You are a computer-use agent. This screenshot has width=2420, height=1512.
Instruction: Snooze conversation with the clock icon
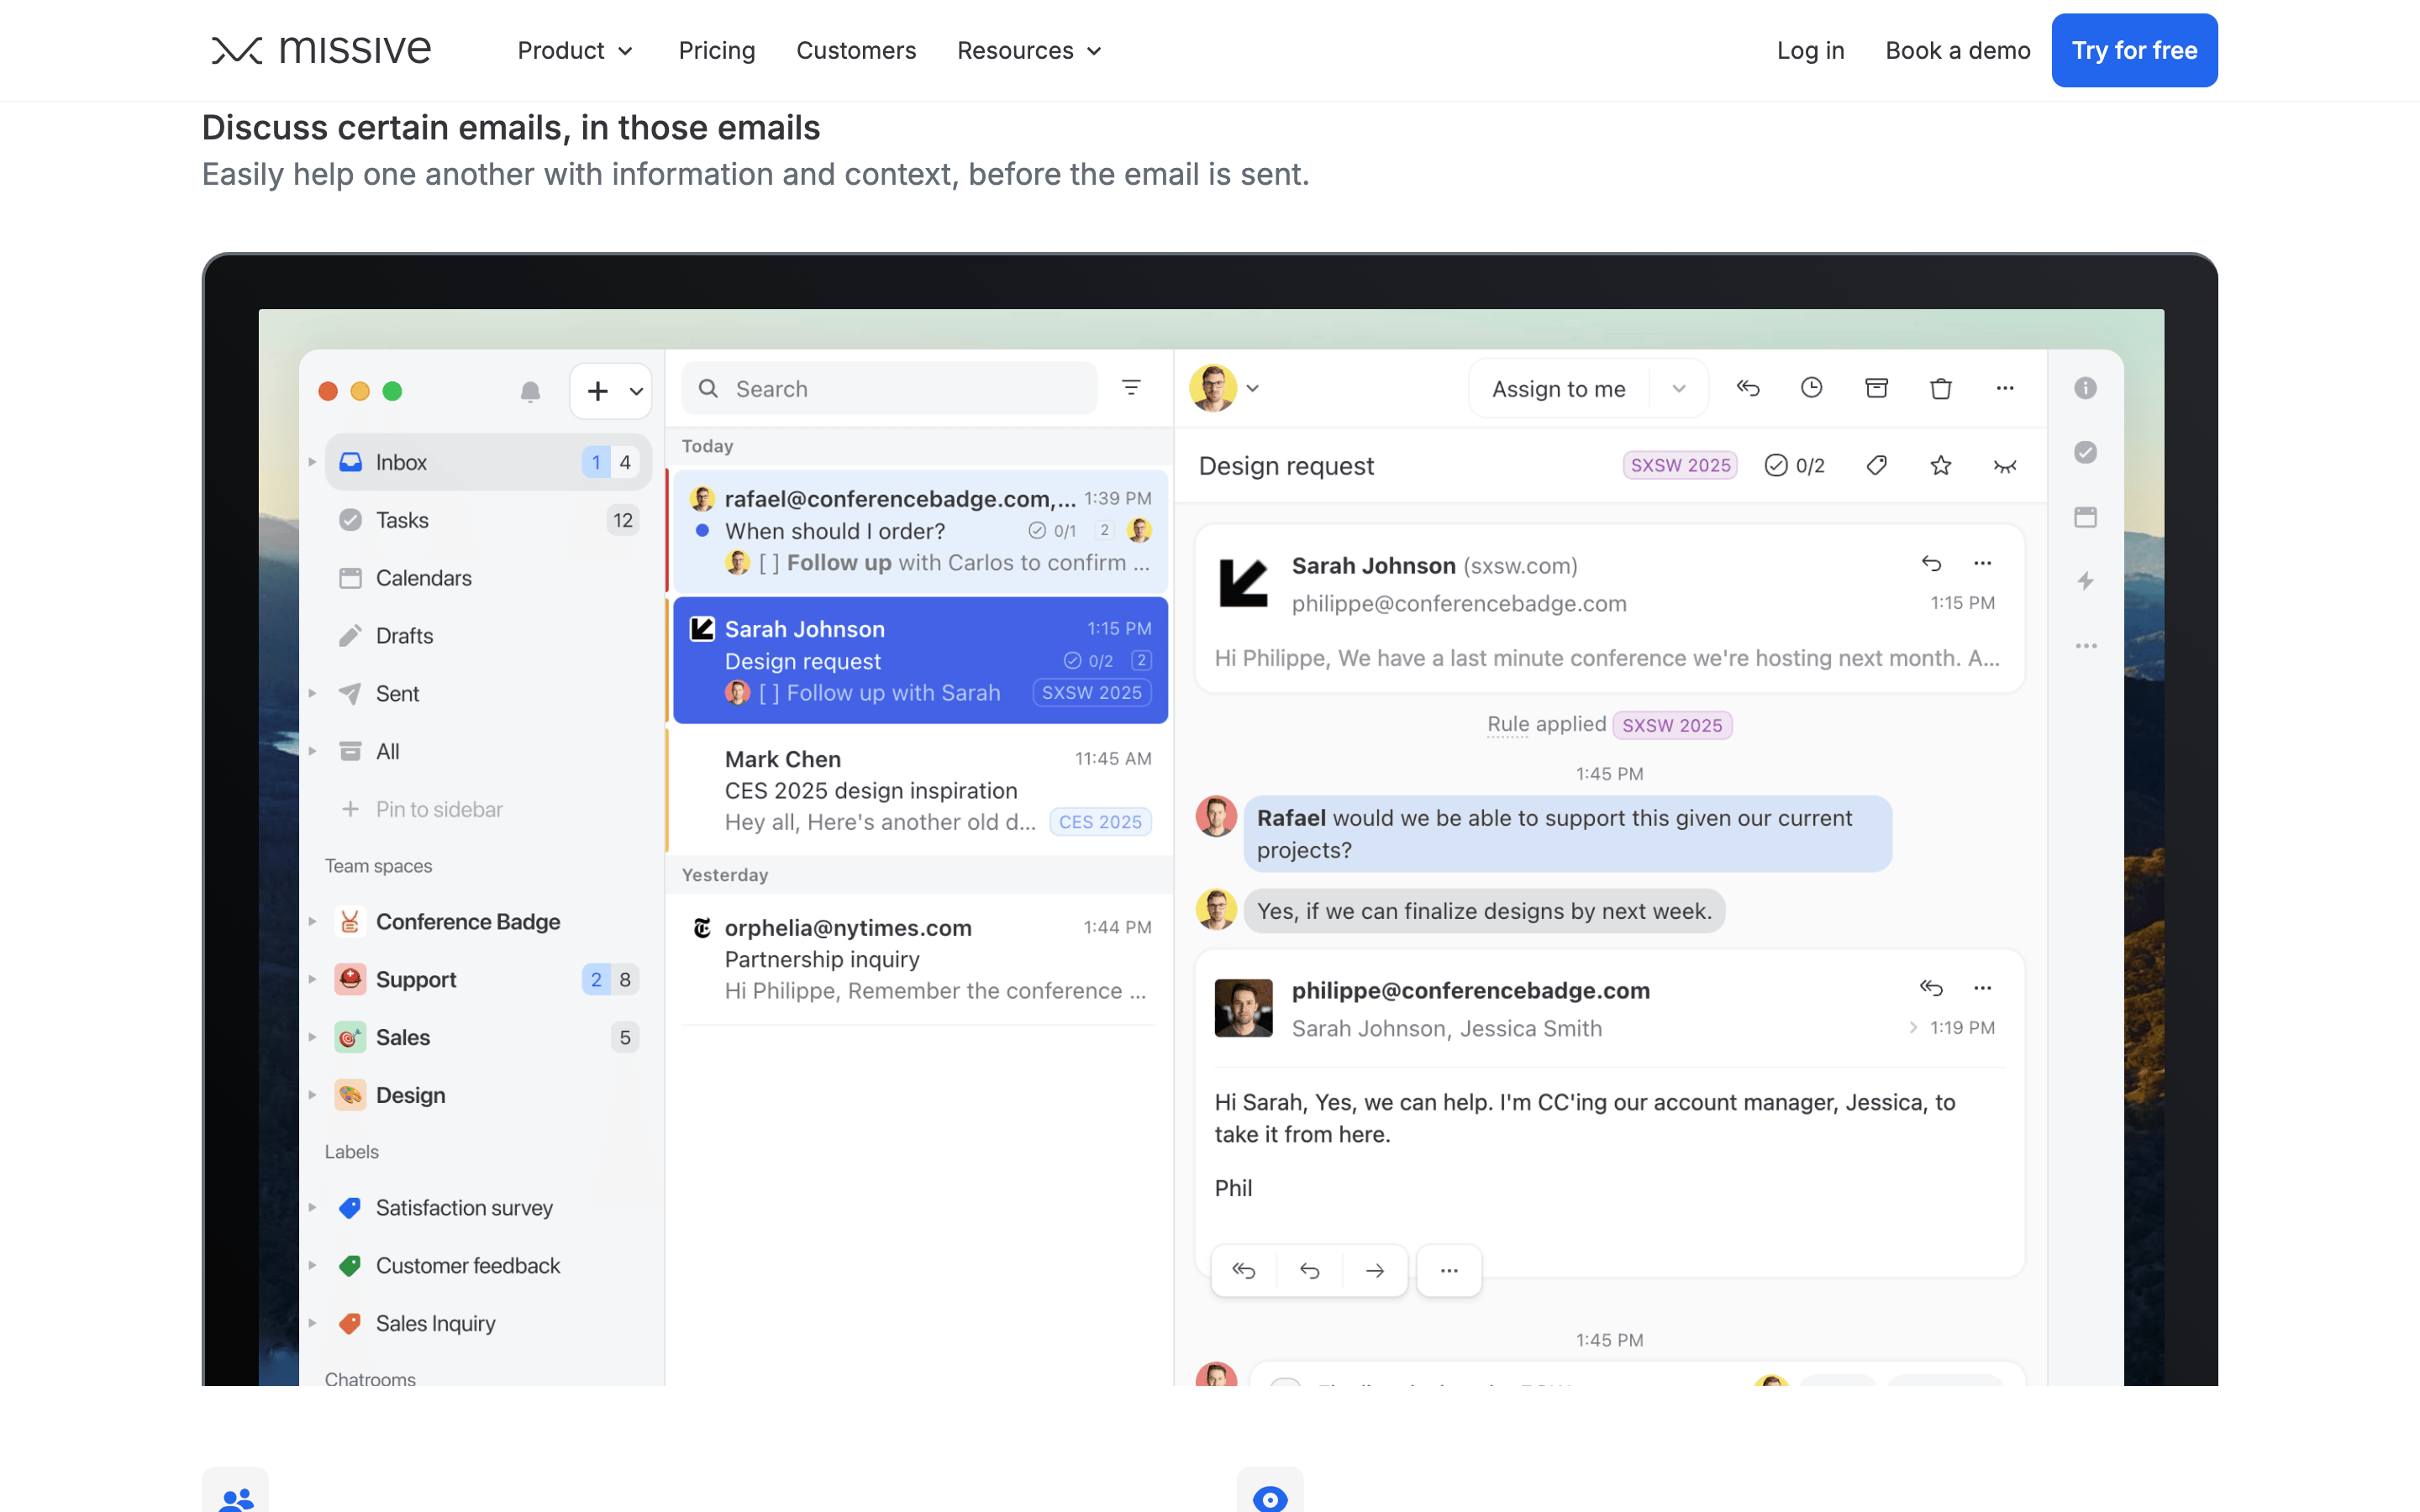1811,388
